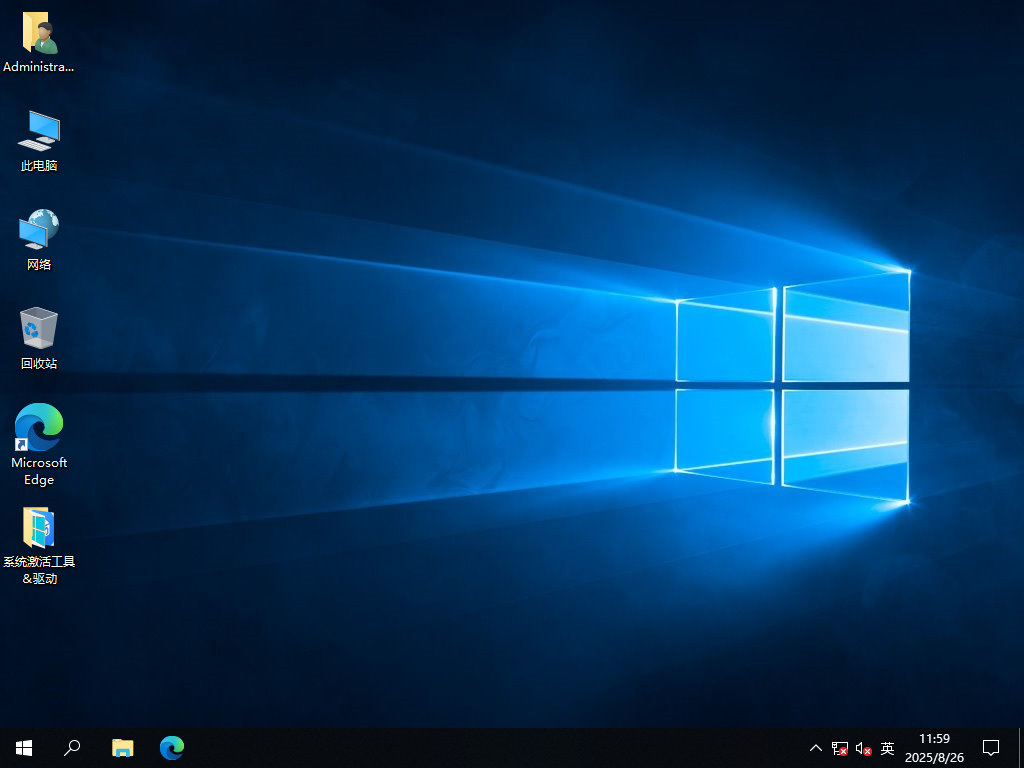Launch Edge from the taskbar
The image size is (1024, 768).
coord(171,748)
